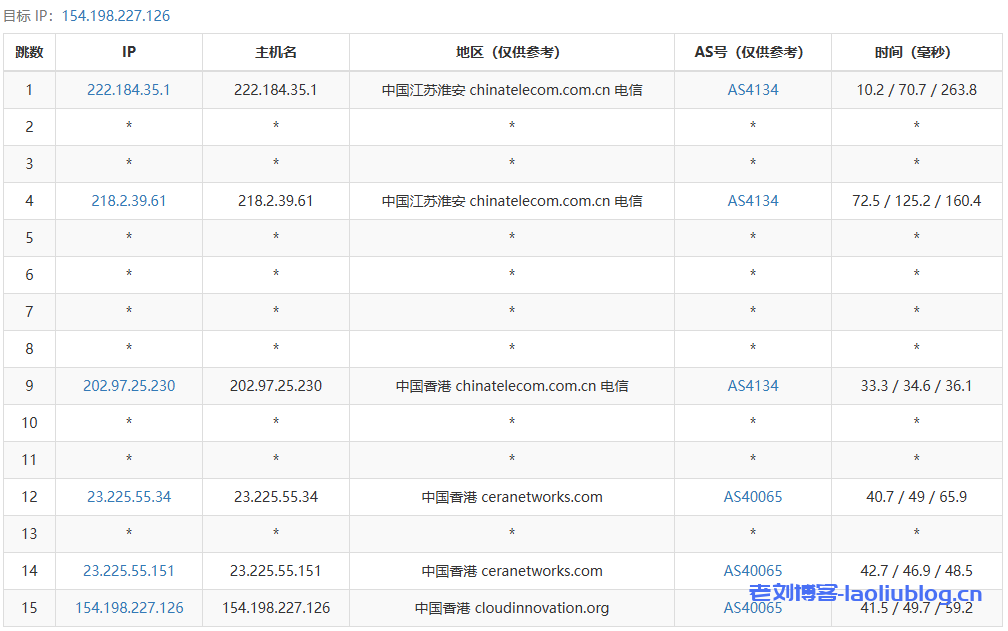Click the AS4134 link in hop 4 row
1008x631 pixels.
pos(753,201)
